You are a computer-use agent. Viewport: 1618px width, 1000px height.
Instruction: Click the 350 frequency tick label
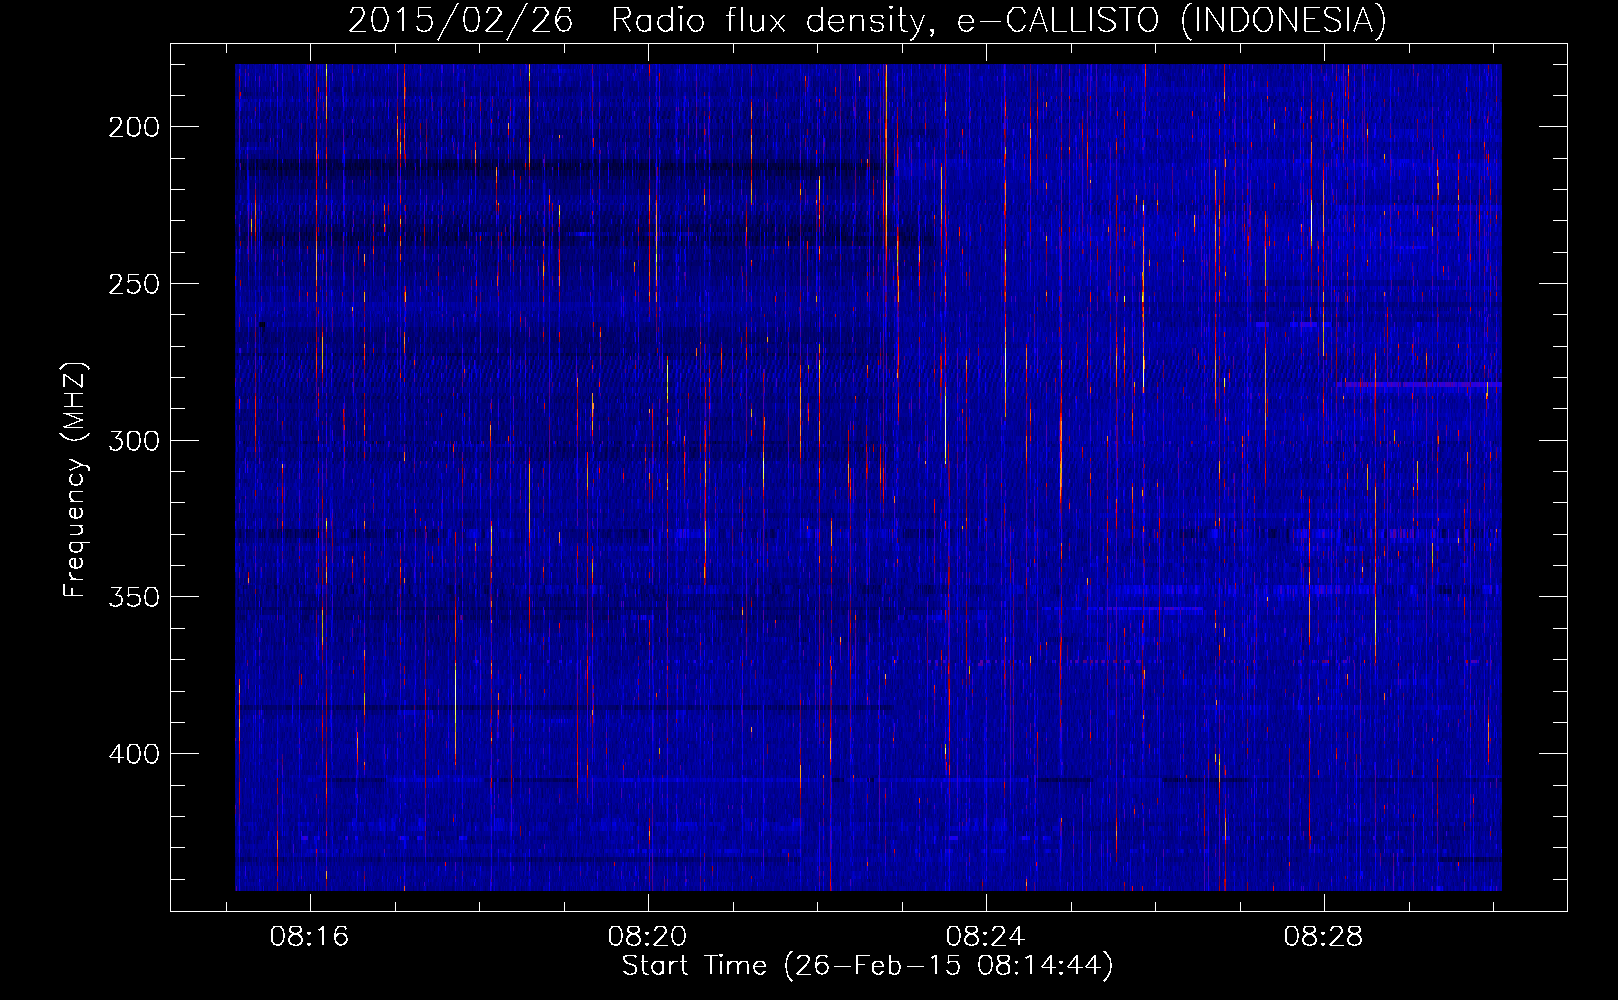click(134, 597)
